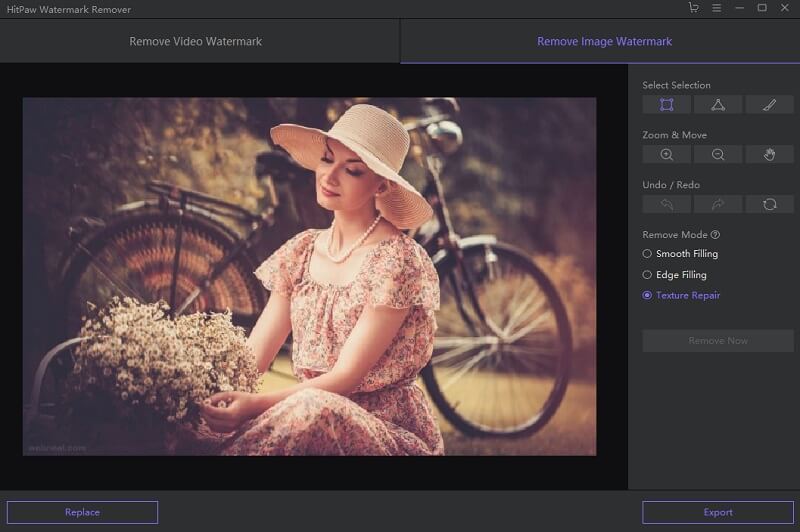
Task: Export the edited image
Action: tap(717, 512)
